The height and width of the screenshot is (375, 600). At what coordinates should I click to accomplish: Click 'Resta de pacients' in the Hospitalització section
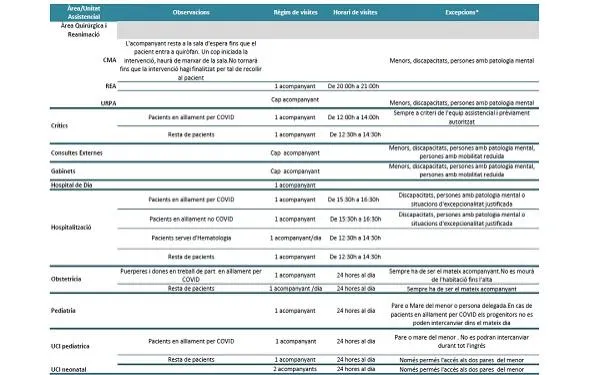point(191,257)
